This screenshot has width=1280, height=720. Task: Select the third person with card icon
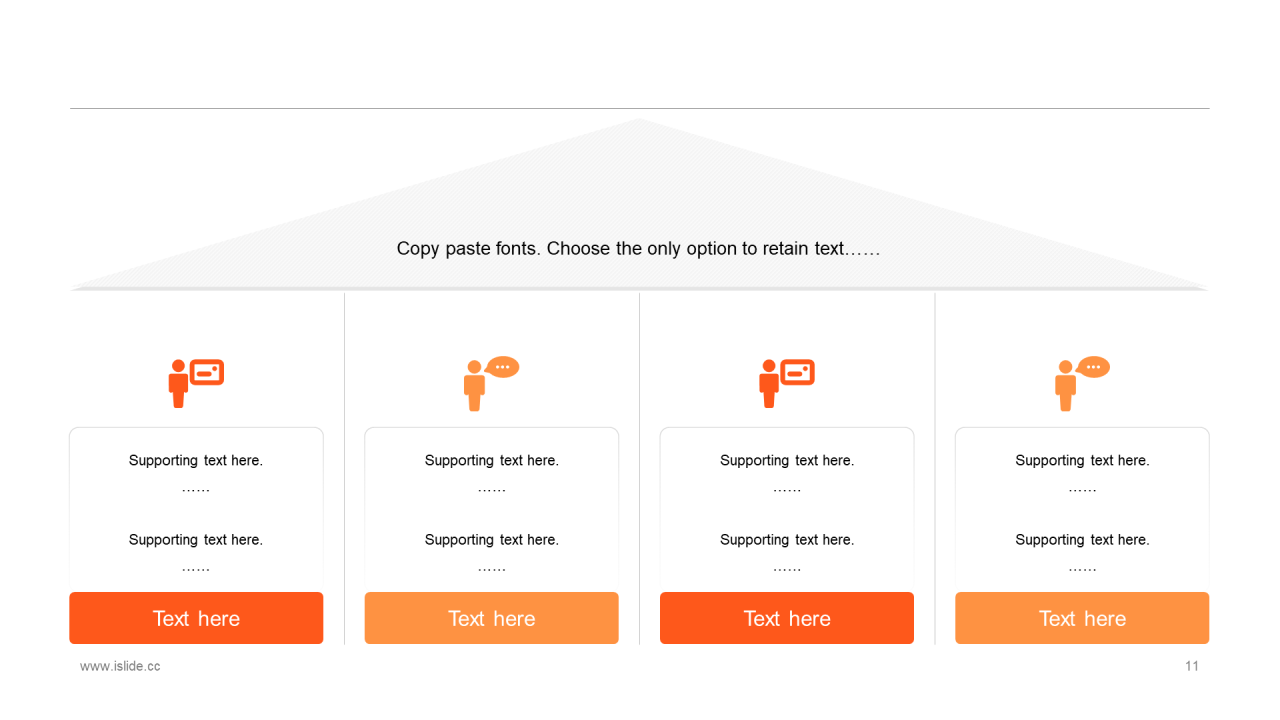click(x=787, y=384)
